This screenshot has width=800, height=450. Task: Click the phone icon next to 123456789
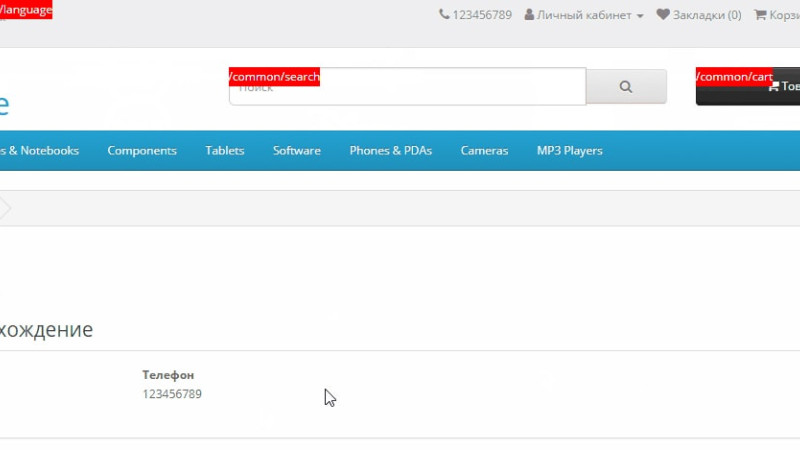444,15
